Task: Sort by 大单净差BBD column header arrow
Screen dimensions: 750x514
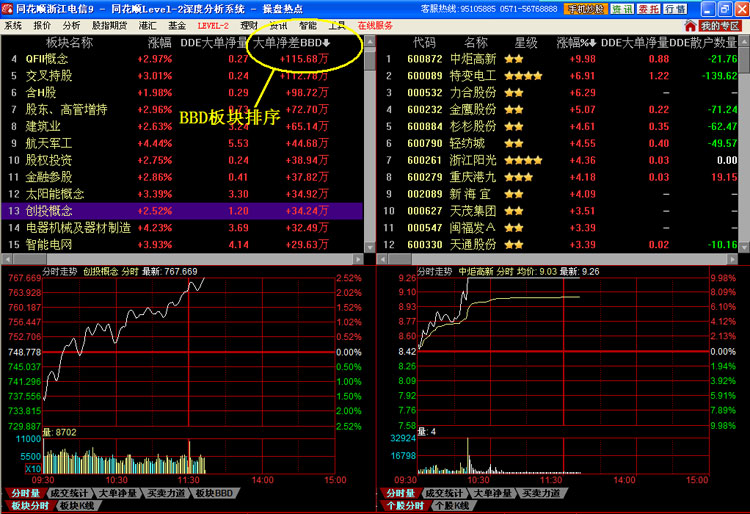Action: point(326,43)
